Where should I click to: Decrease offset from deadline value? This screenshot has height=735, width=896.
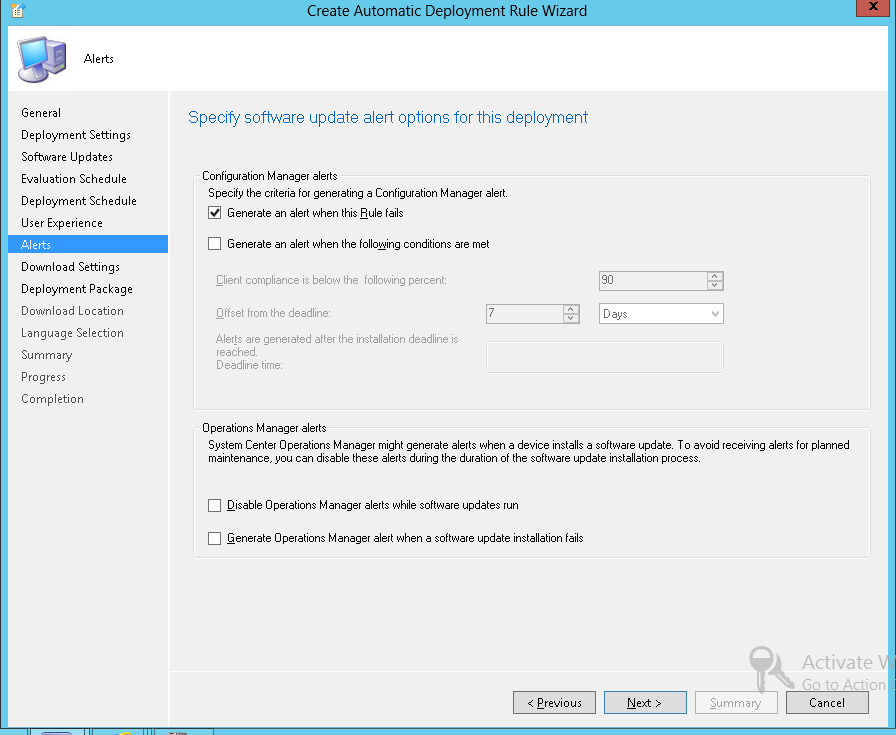click(x=570, y=318)
